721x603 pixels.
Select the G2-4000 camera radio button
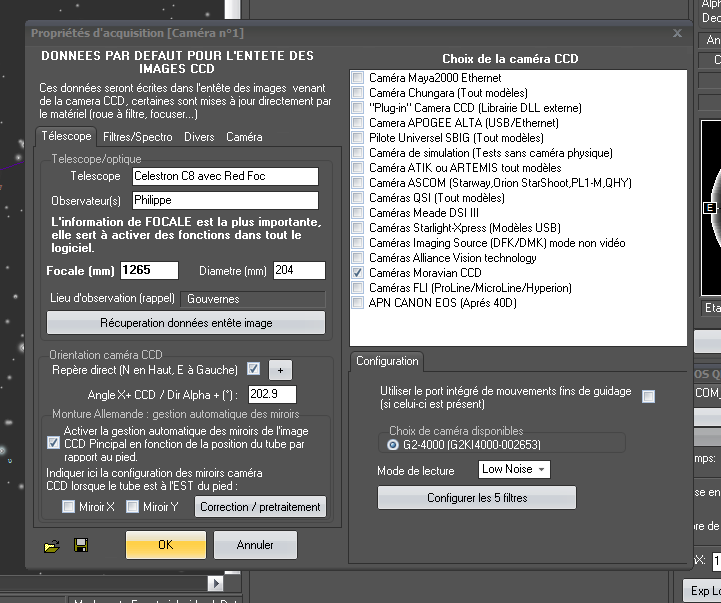[392, 444]
